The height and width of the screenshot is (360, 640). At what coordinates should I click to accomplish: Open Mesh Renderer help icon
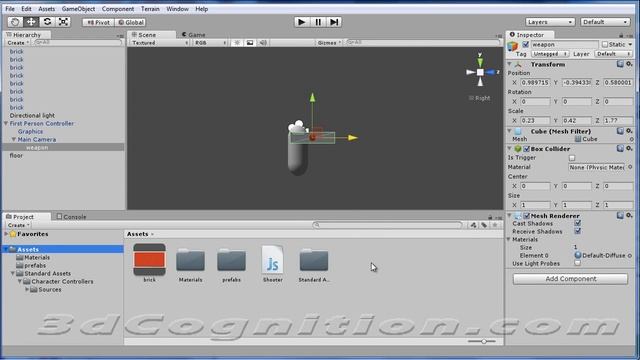620,216
